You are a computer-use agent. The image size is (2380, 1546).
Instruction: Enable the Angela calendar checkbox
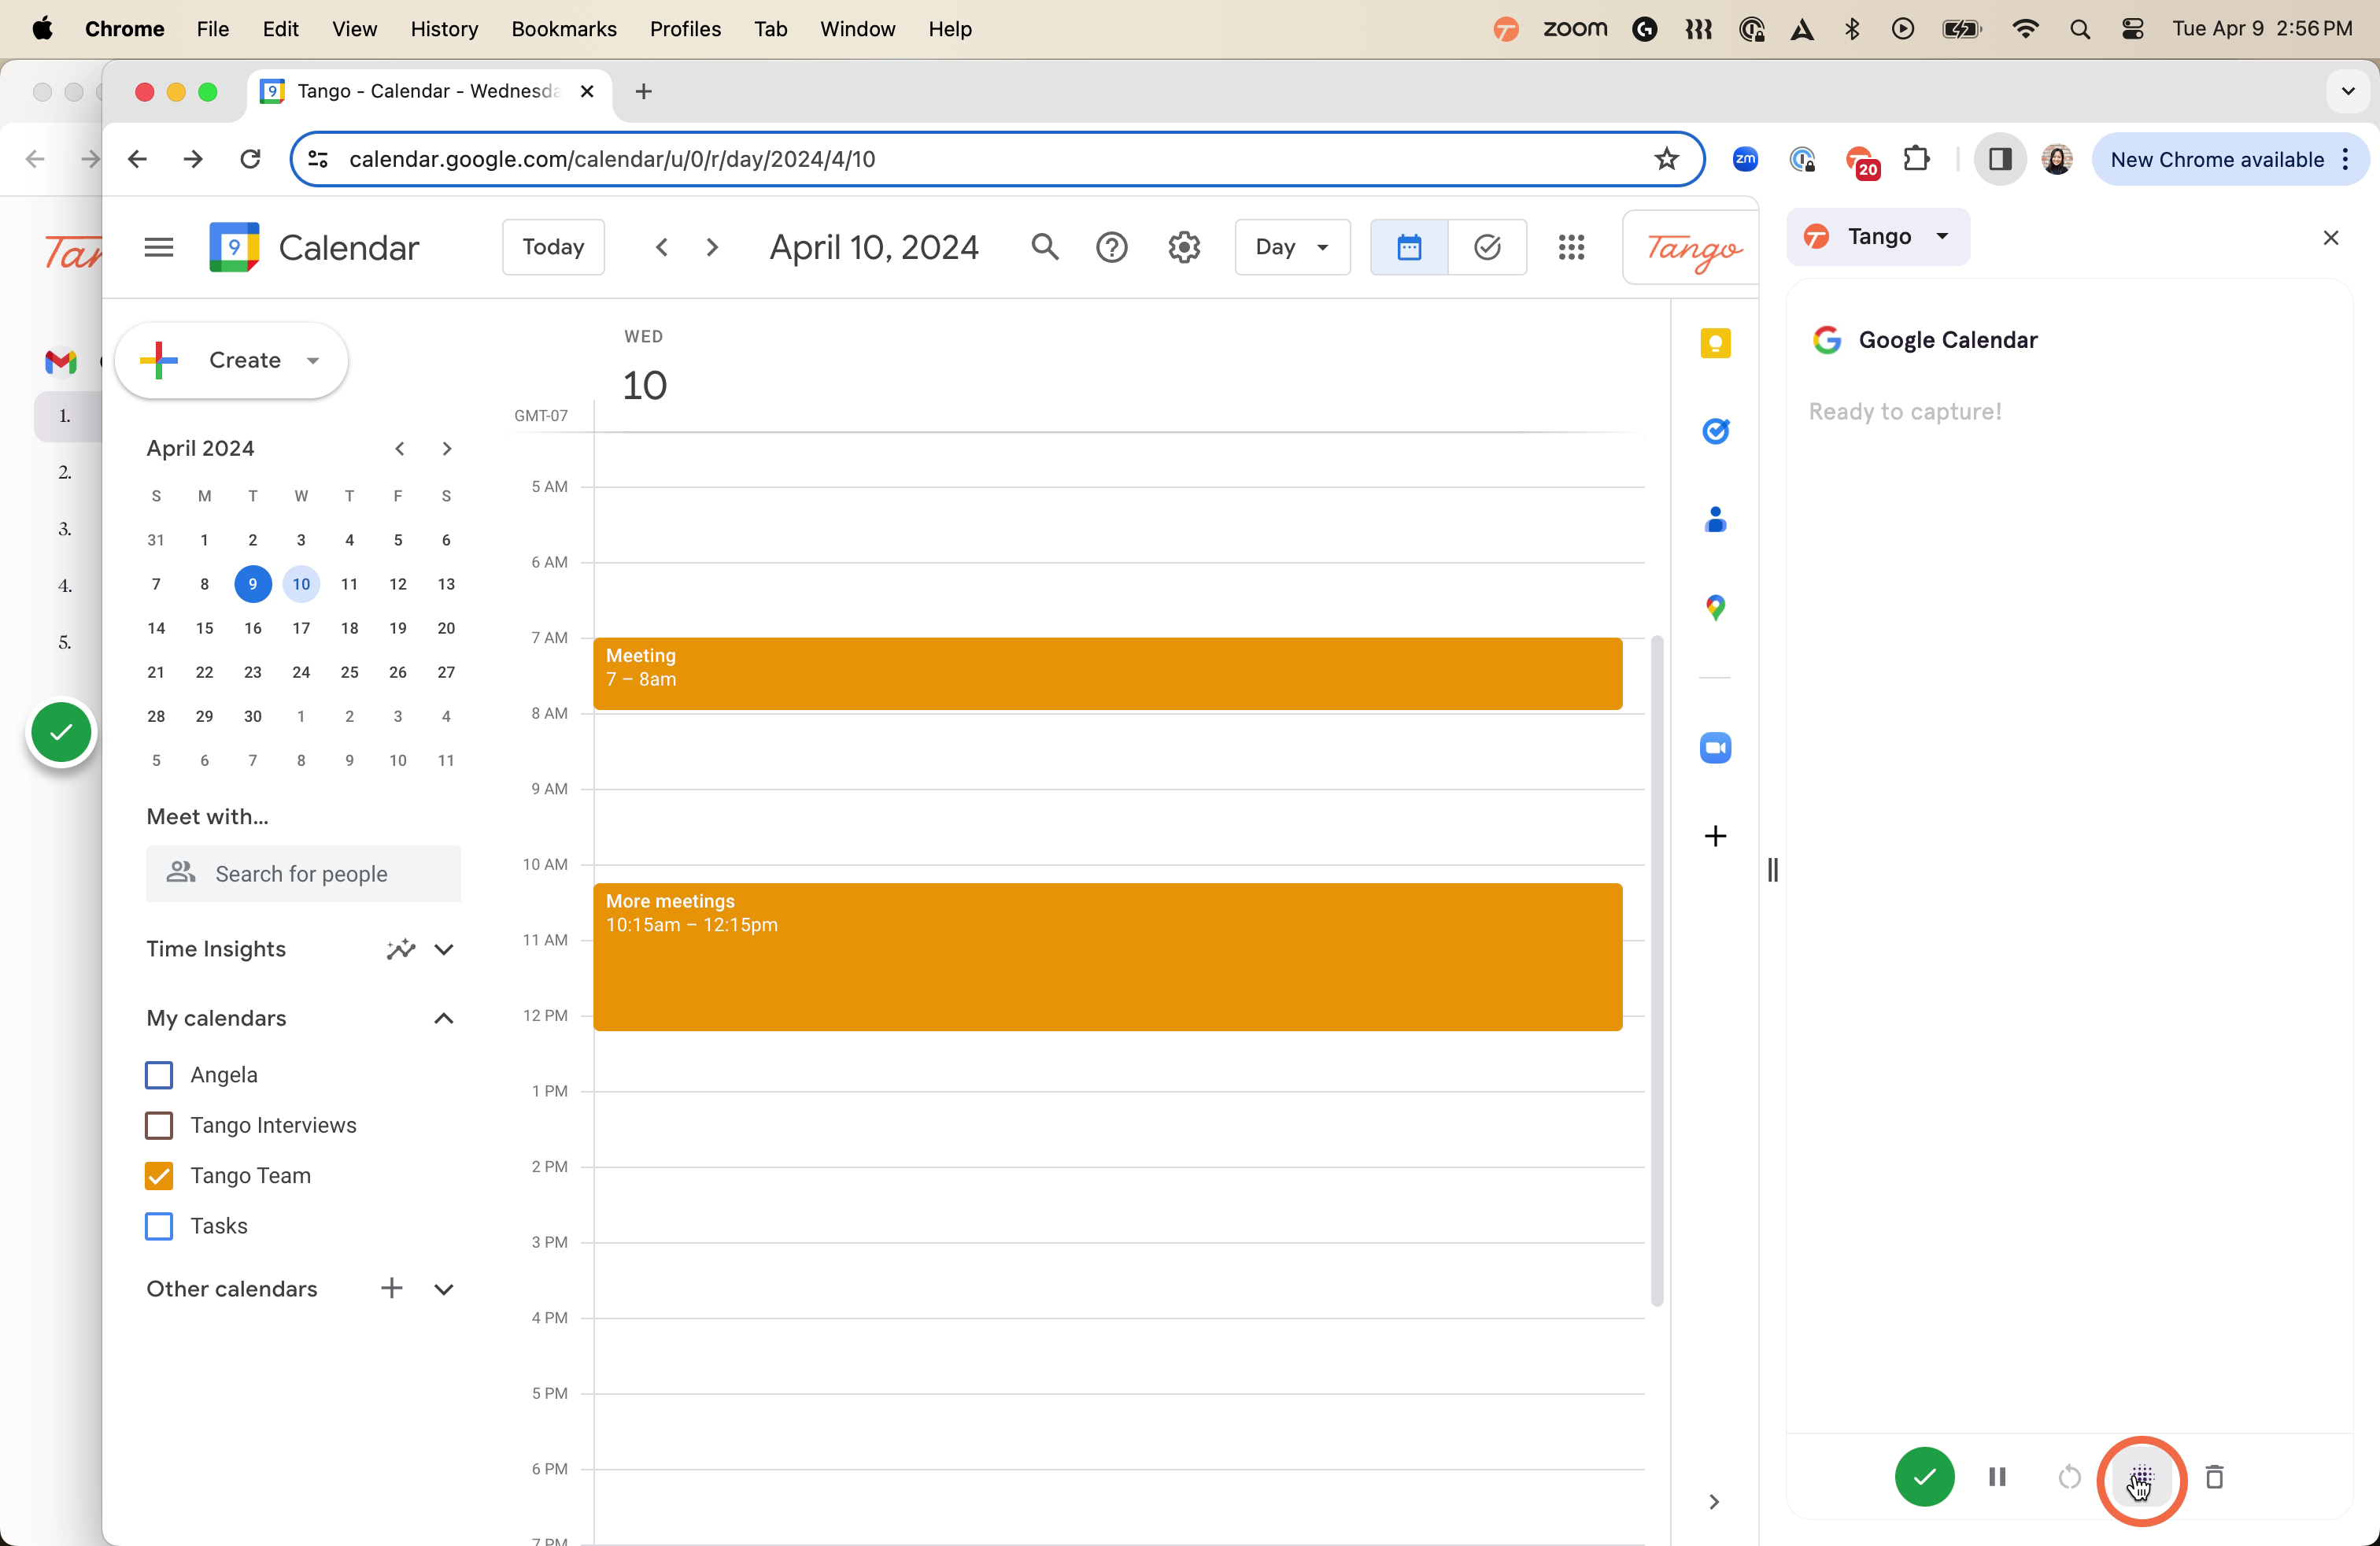[x=159, y=1075]
